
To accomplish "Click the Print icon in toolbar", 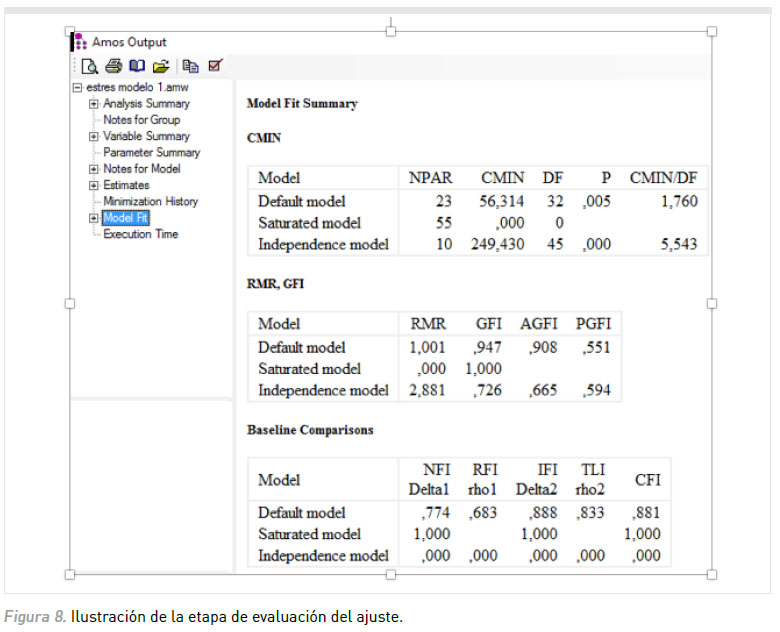I will pos(113,66).
